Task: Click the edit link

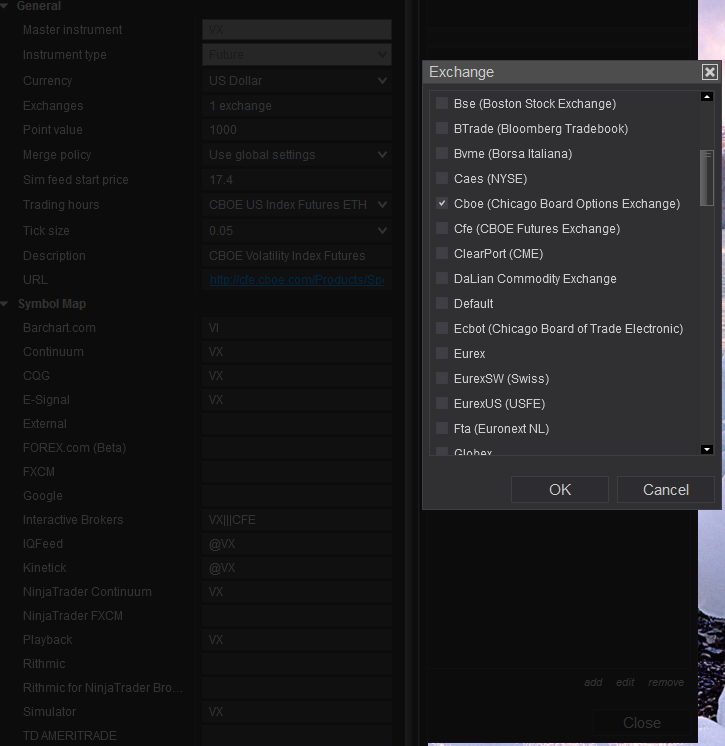Action: click(625, 682)
